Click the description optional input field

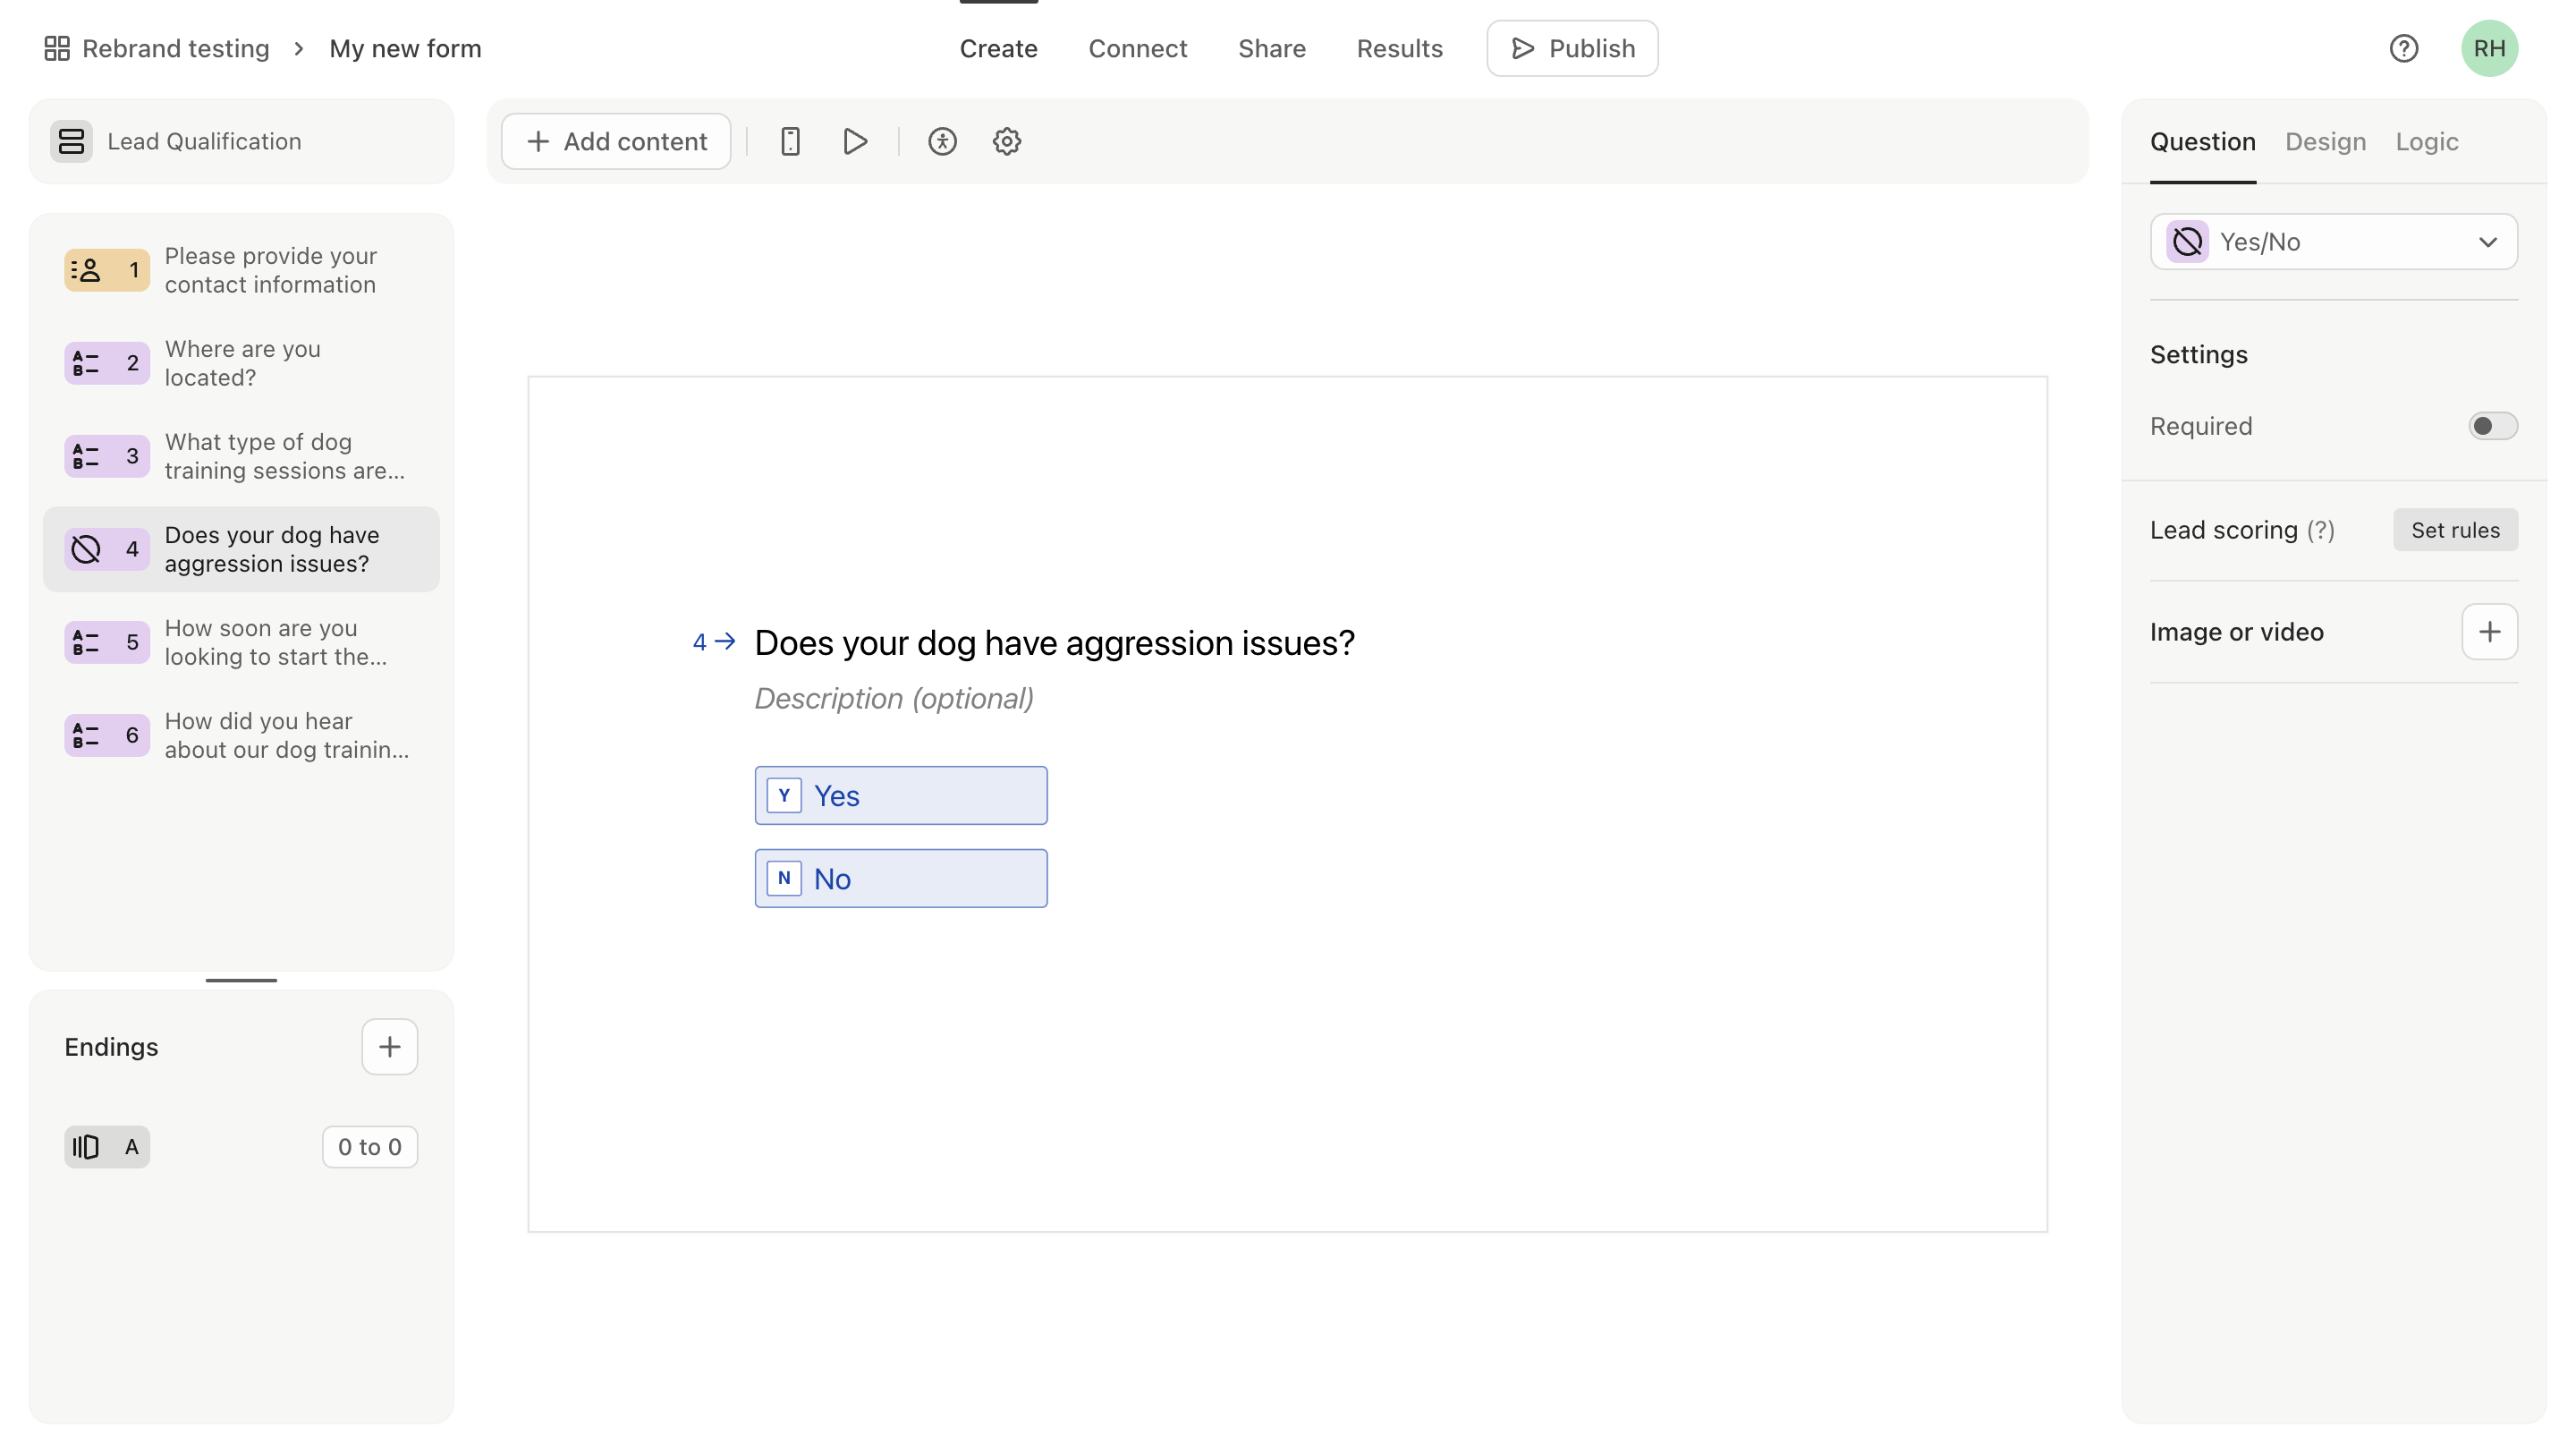[894, 697]
